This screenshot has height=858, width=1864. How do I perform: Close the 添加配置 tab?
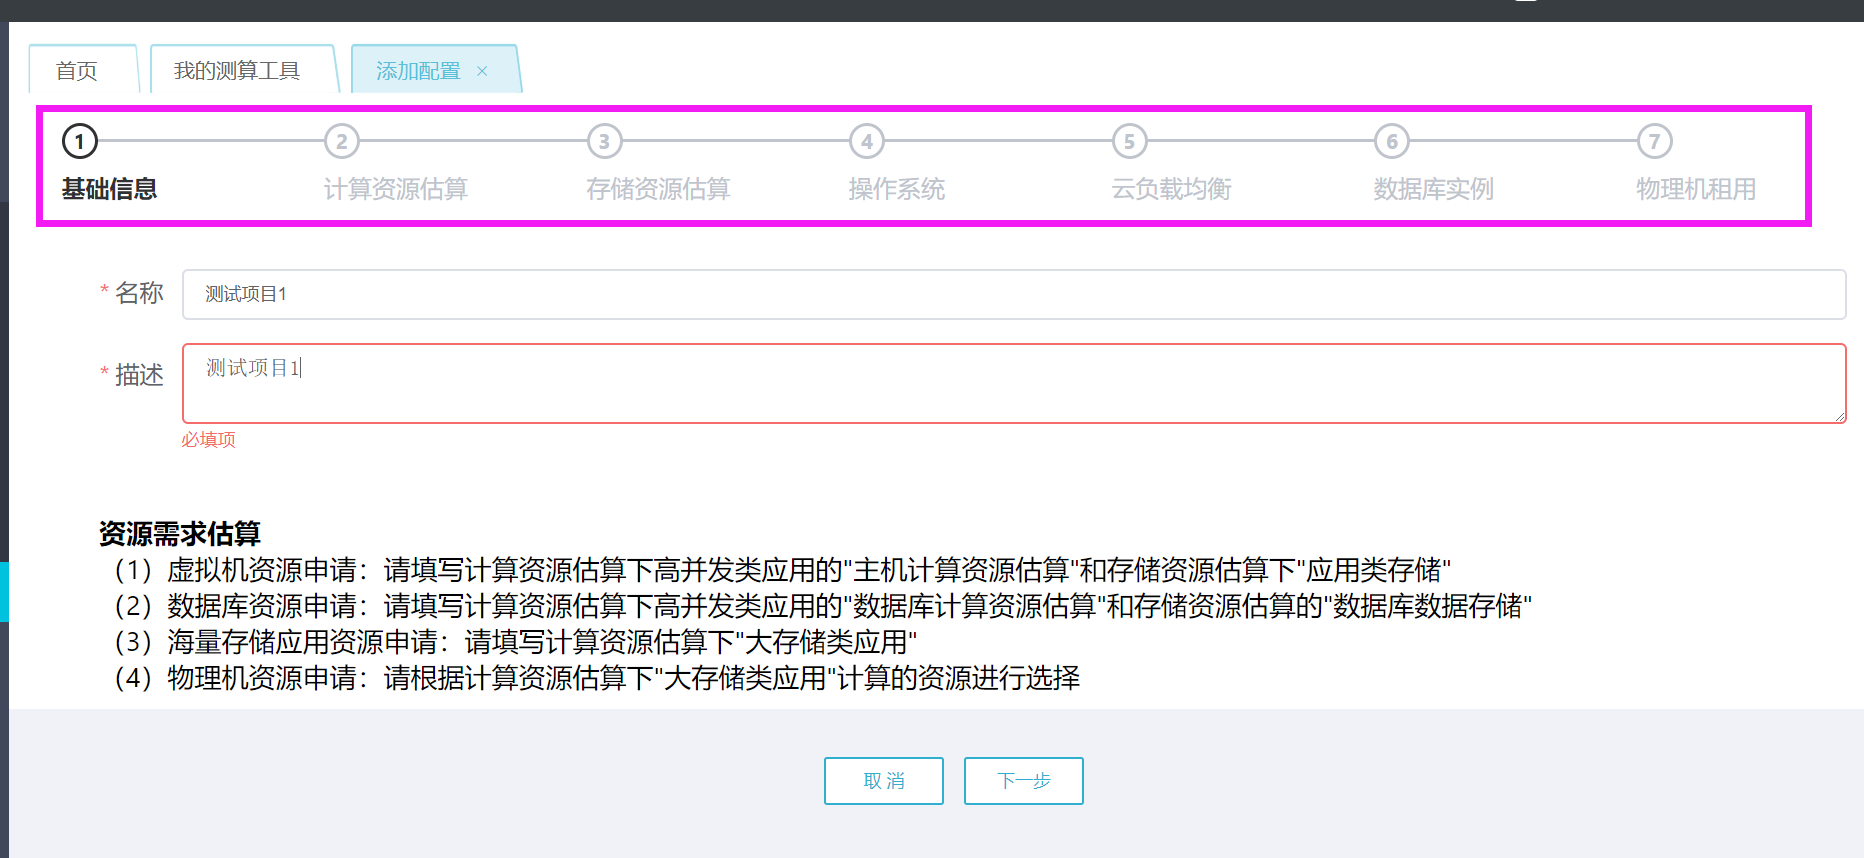tap(482, 71)
